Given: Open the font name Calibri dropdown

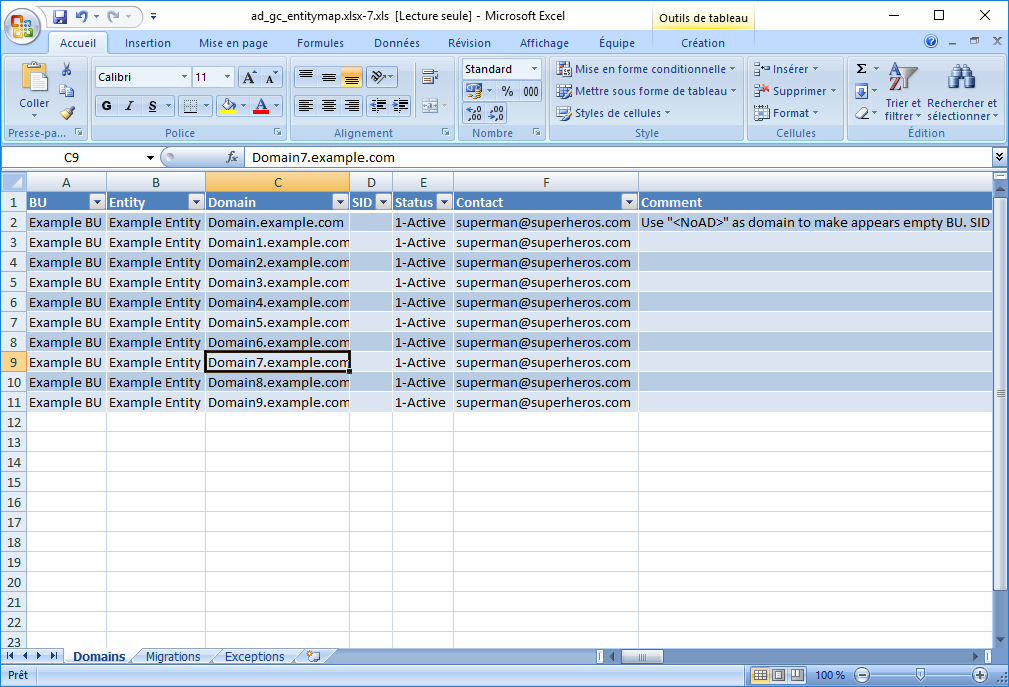Looking at the screenshot, I should click(x=184, y=77).
